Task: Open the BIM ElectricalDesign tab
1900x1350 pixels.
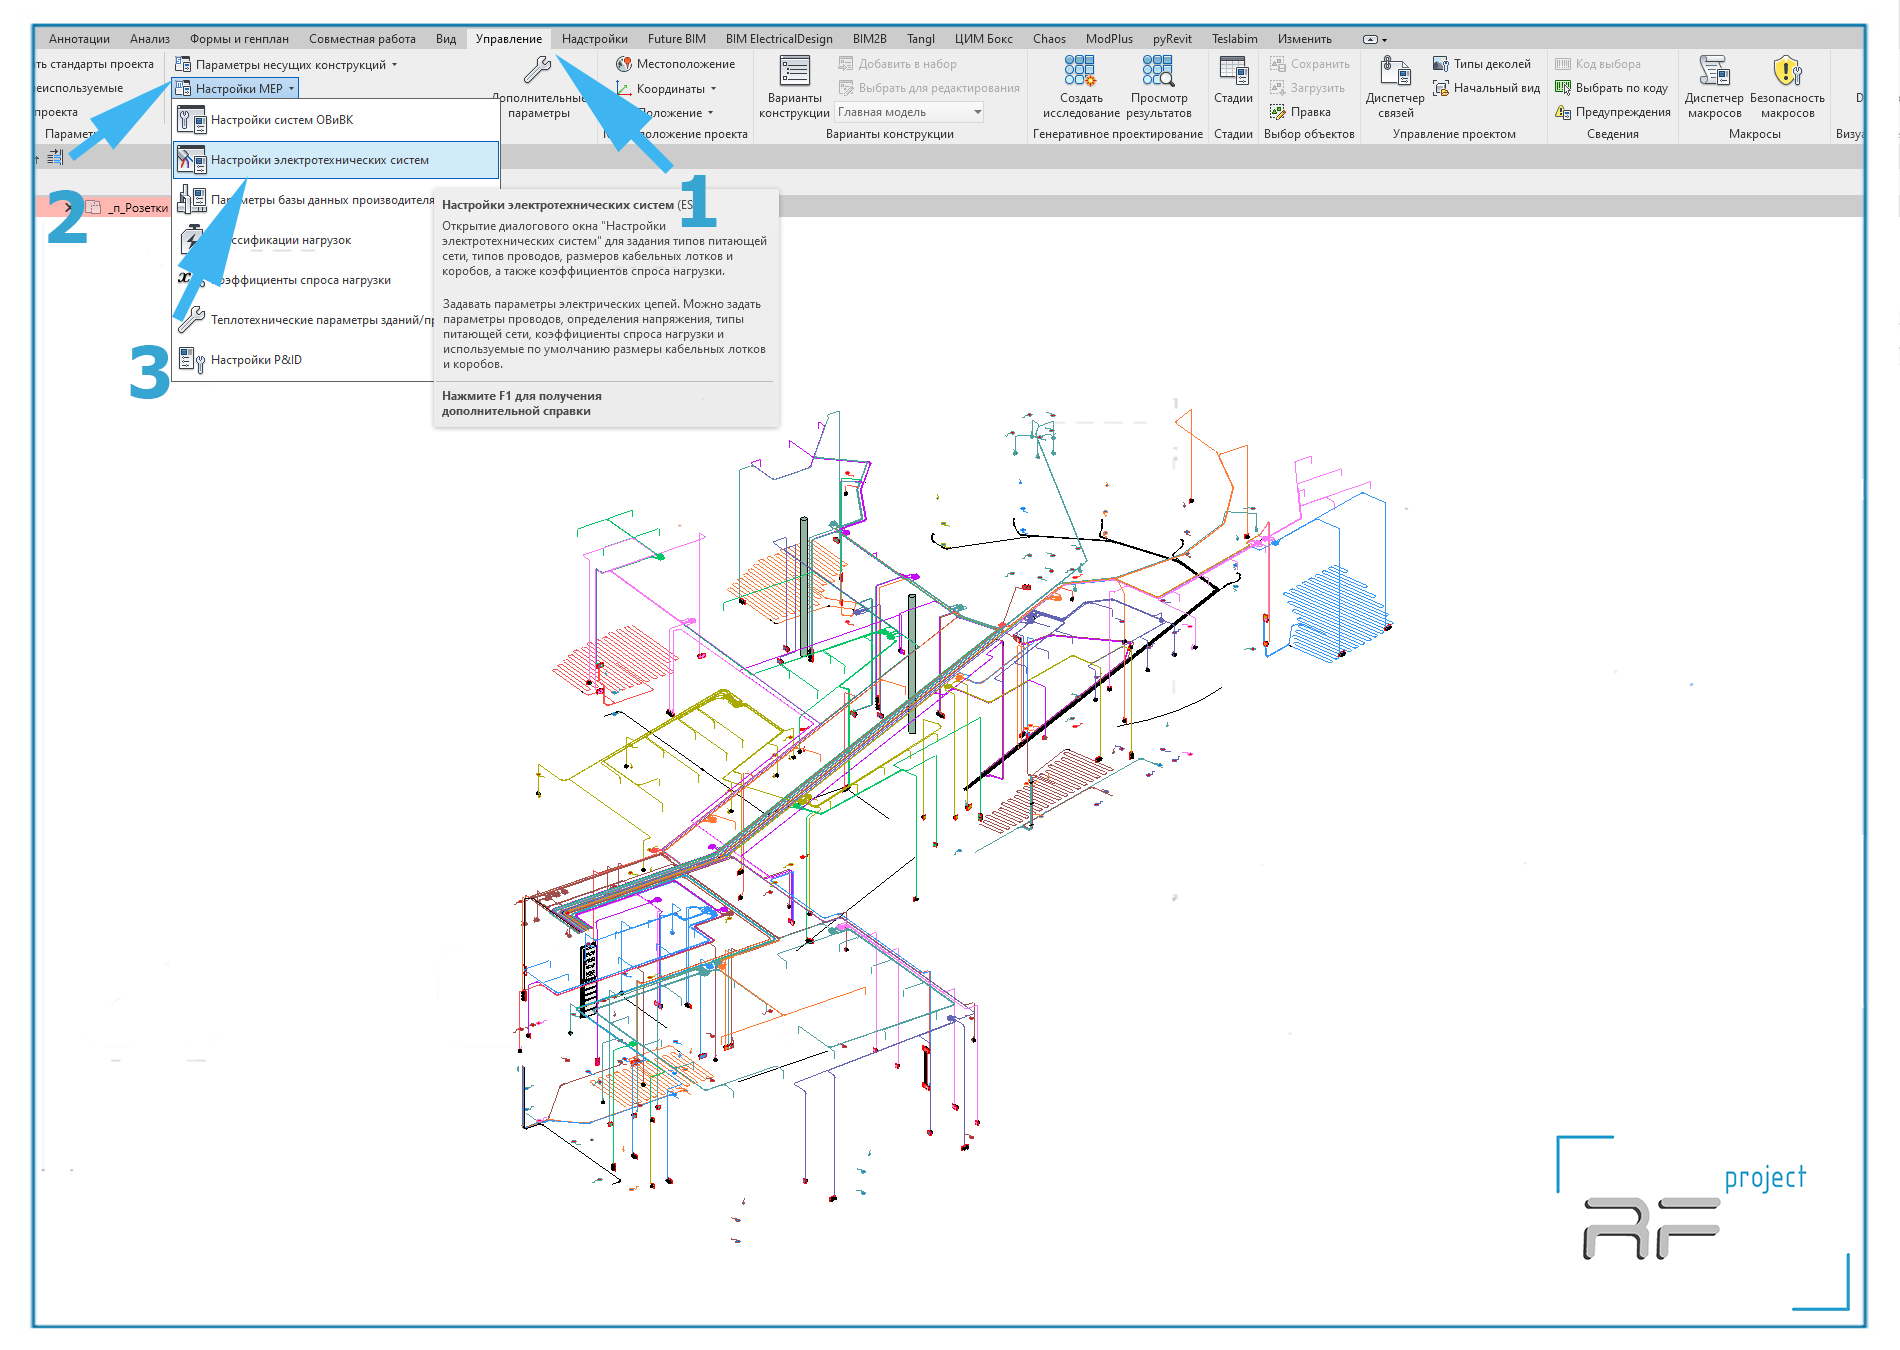Action: tap(779, 39)
